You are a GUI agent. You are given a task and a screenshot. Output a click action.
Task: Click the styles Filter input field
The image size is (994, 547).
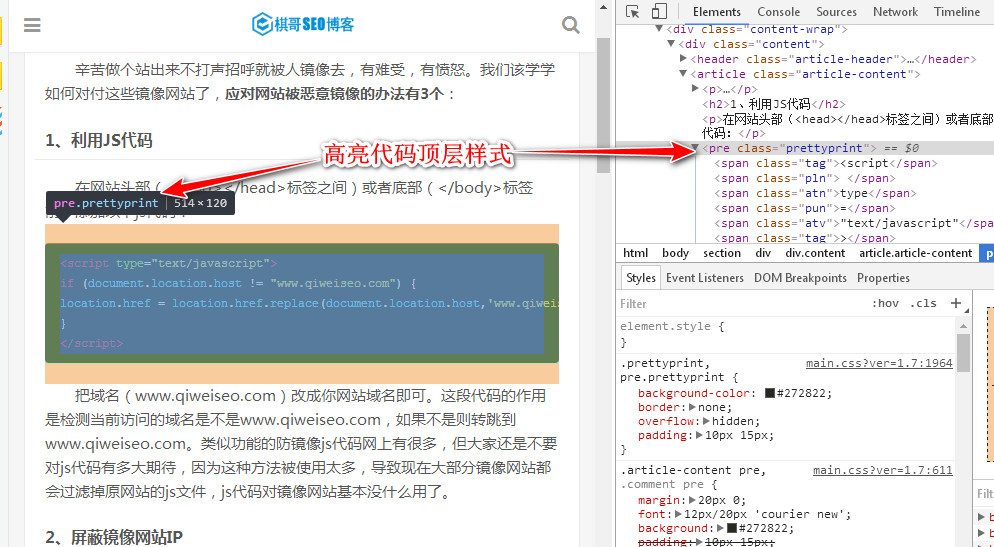pos(742,304)
